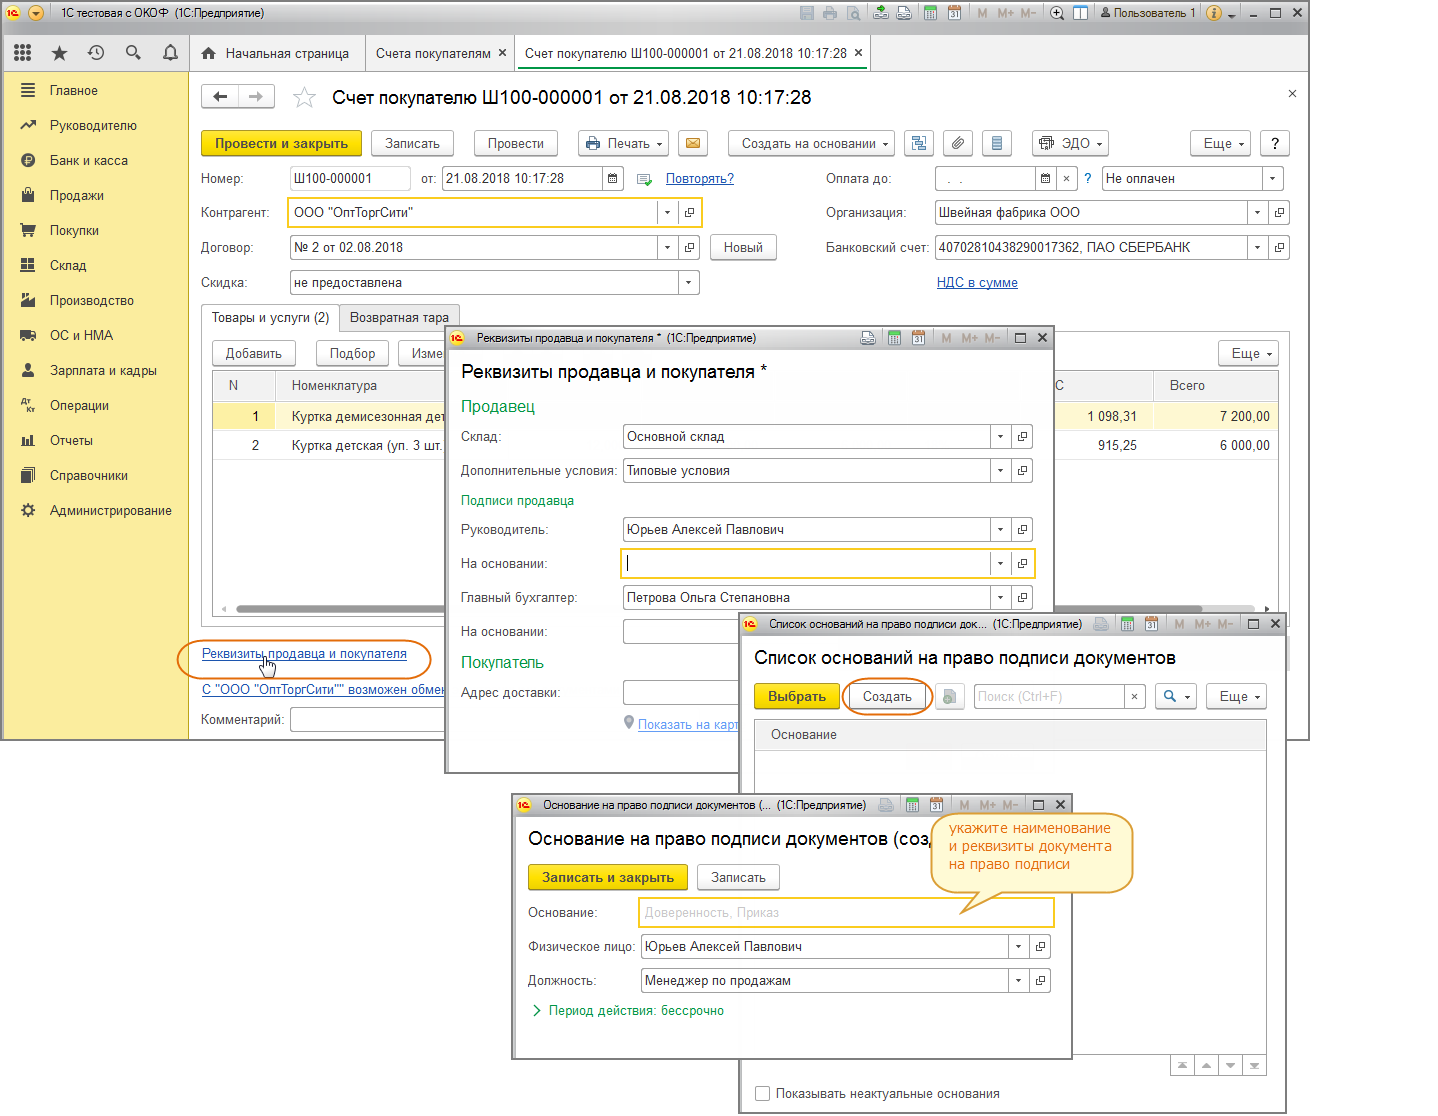Click zoom magnifier icon in title bar
This screenshot has height=1116, width=1438.
[x=1057, y=13]
